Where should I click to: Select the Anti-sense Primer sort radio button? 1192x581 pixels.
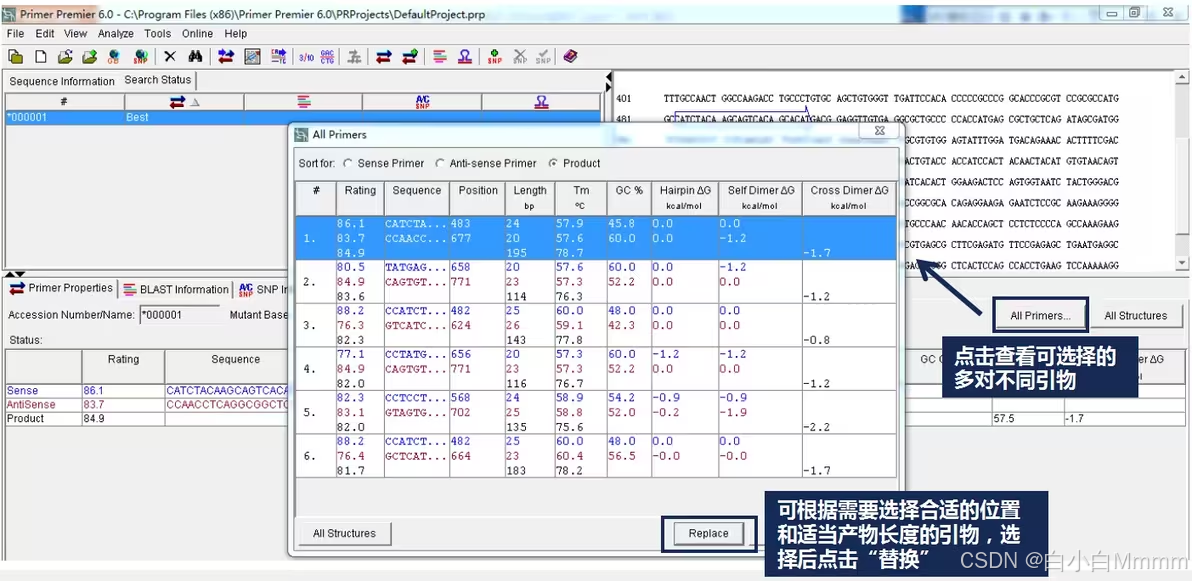440,164
